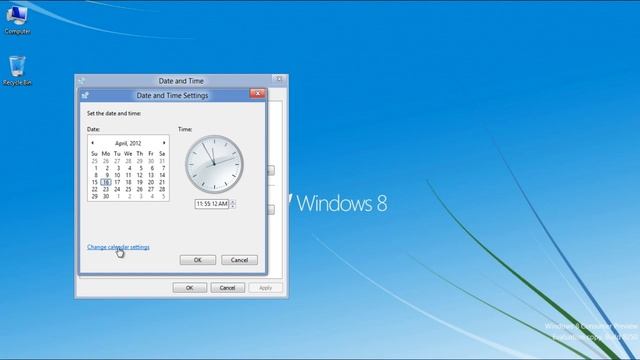Choose date 24 in the calendar
Image resolution: width=640 pixels, height=360 pixels.
click(x=117, y=189)
